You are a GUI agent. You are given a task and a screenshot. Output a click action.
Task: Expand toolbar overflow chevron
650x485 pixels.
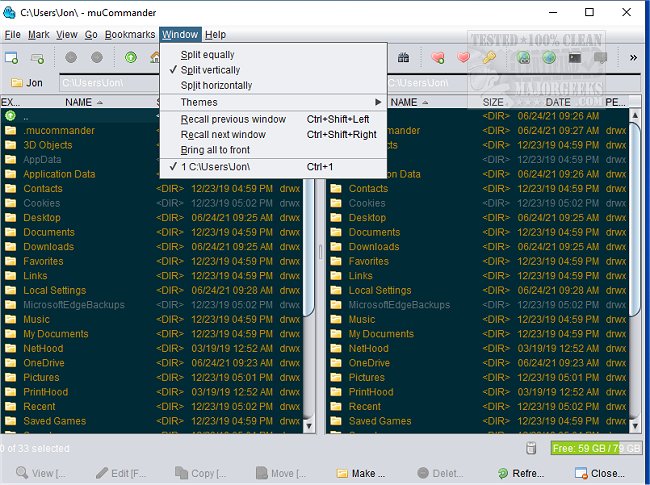(633, 58)
